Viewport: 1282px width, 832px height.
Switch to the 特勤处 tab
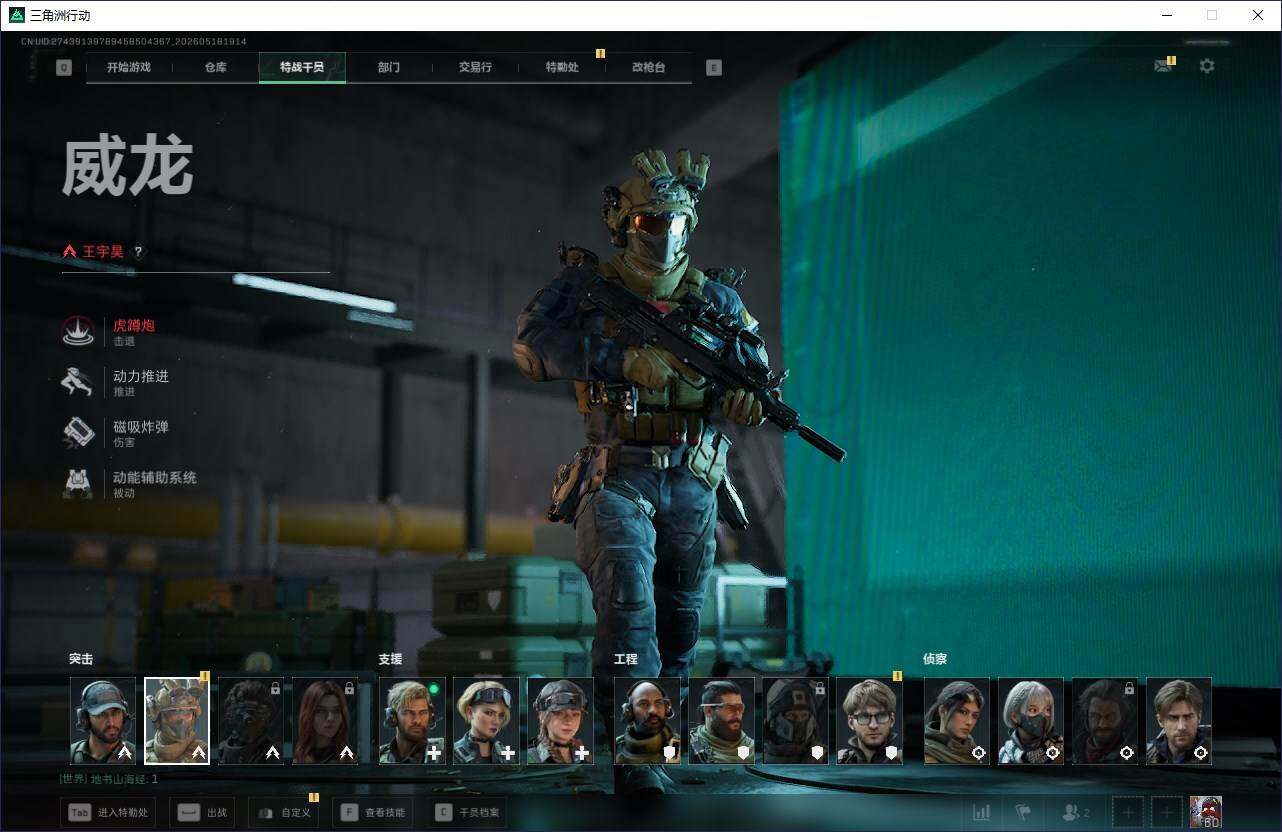(x=562, y=67)
